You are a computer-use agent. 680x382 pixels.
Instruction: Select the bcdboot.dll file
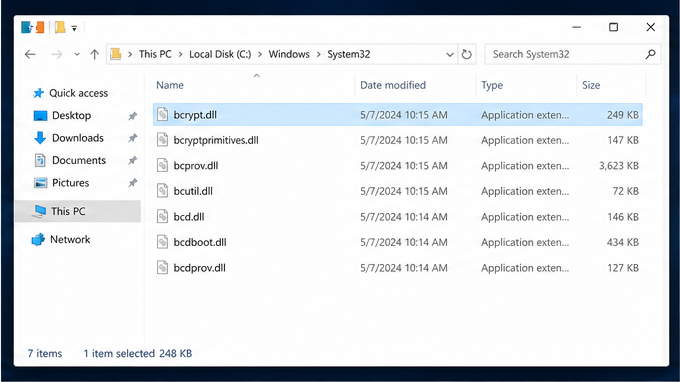[x=398, y=242]
